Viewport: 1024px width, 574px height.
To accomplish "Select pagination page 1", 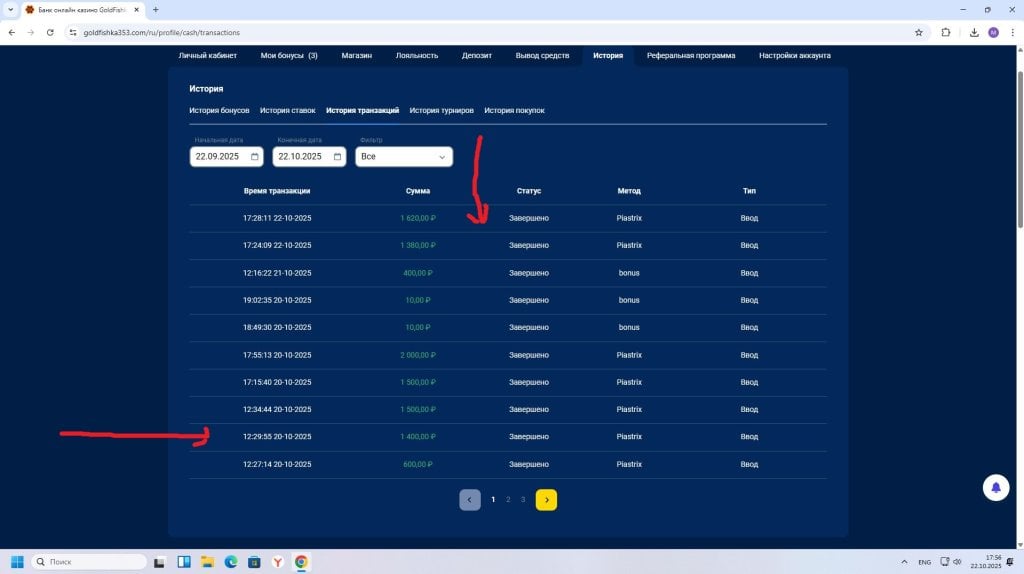I will (493, 500).
